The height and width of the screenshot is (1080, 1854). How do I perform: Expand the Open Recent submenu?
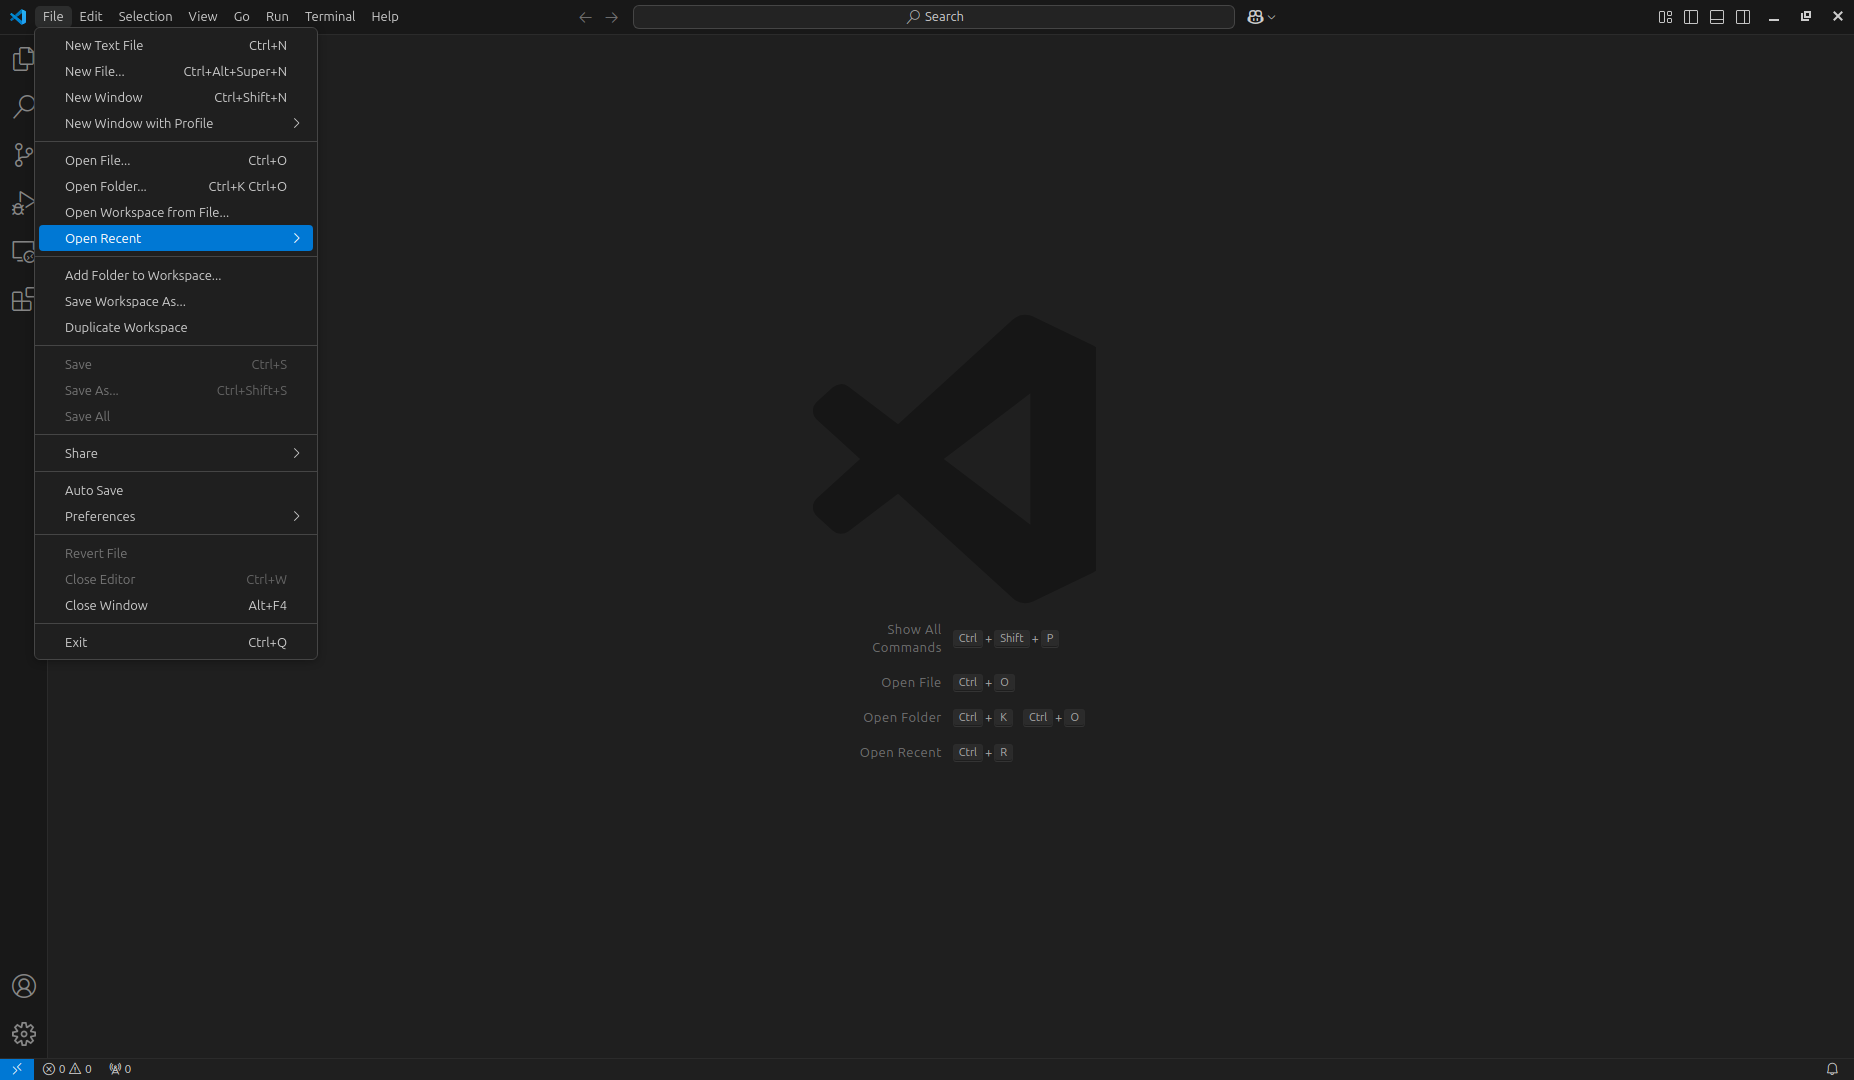point(176,238)
